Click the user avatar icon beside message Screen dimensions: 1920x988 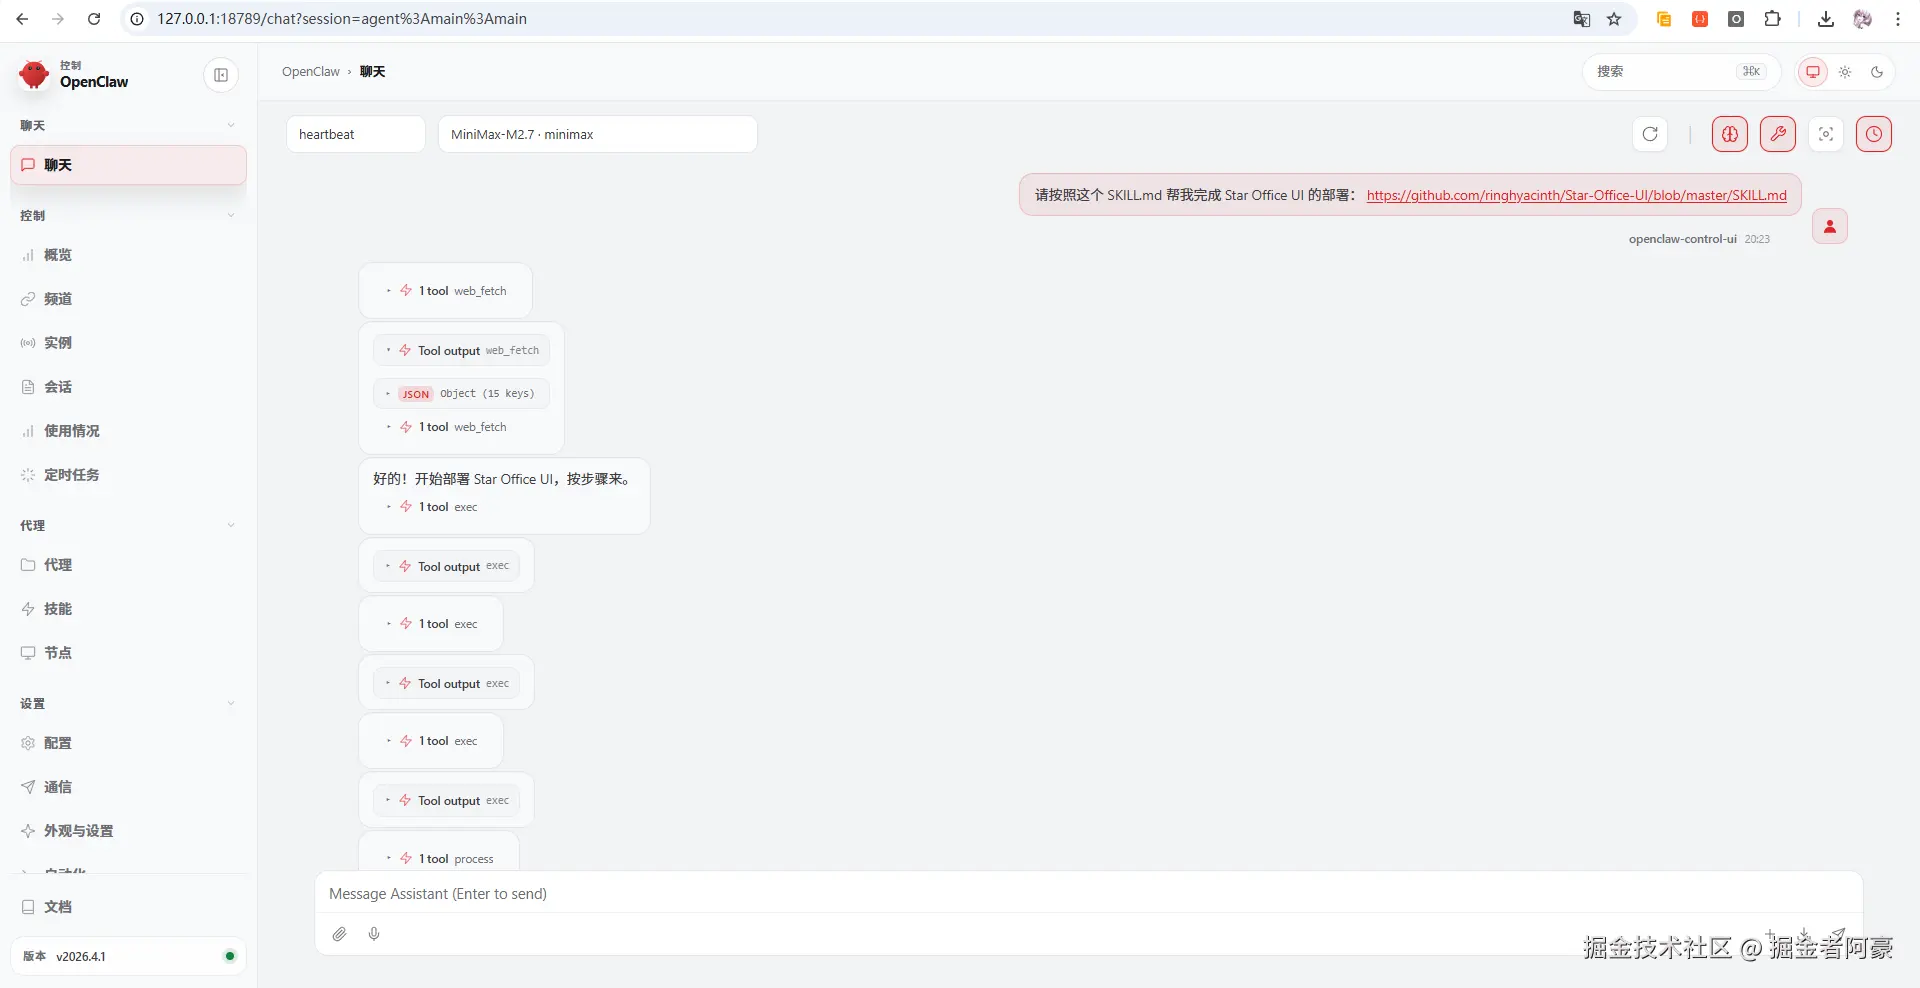click(x=1830, y=226)
